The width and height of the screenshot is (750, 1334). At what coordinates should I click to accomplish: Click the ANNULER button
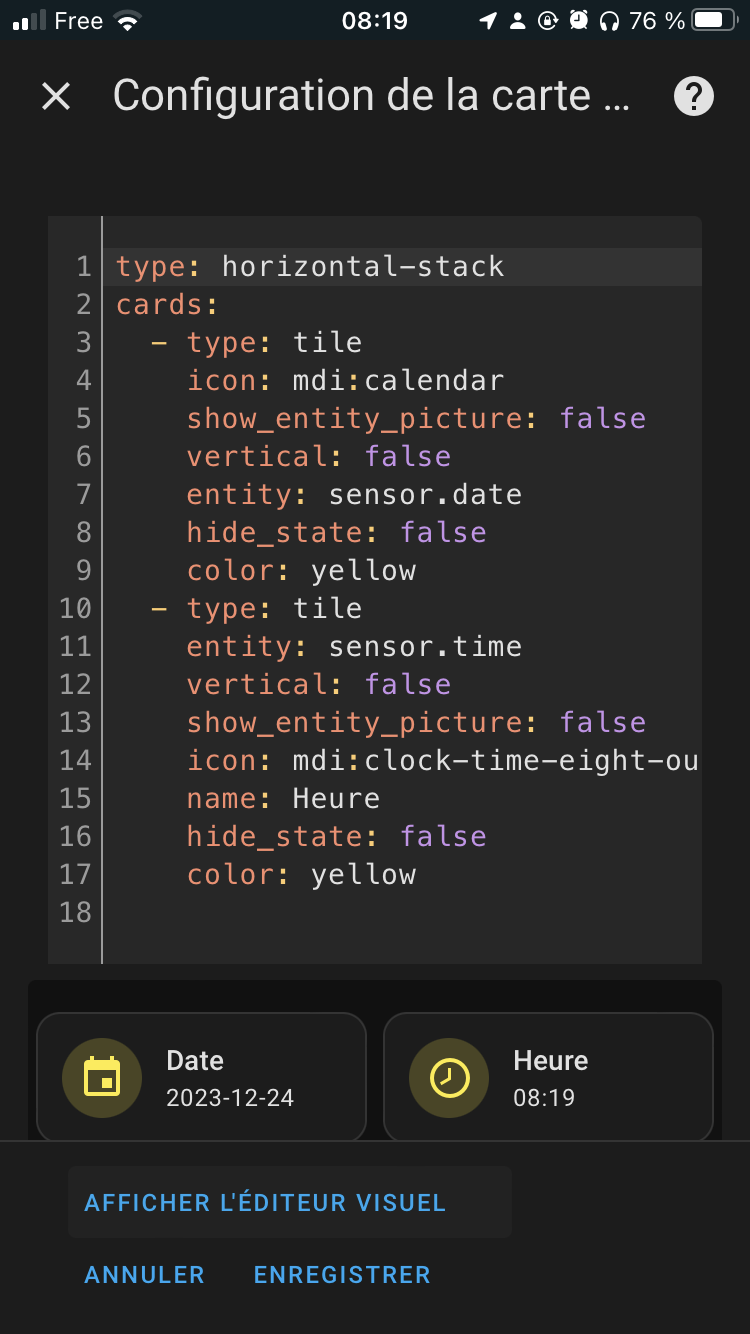(145, 1275)
